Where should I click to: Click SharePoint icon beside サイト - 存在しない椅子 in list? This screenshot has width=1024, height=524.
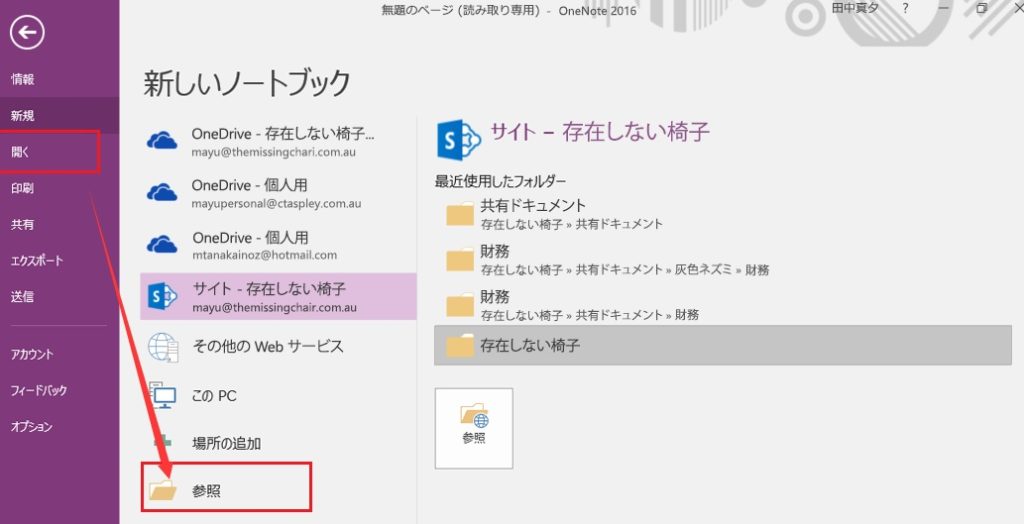click(x=163, y=297)
